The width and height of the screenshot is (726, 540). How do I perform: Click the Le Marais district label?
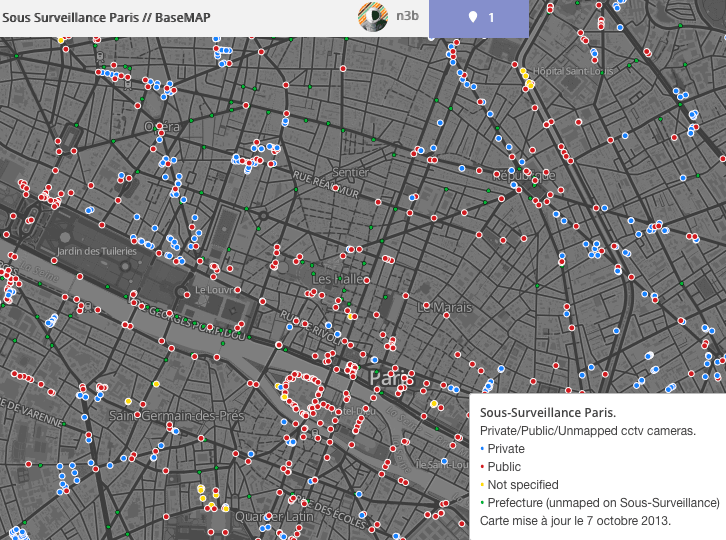pyautogui.click(x=444, y=308)
